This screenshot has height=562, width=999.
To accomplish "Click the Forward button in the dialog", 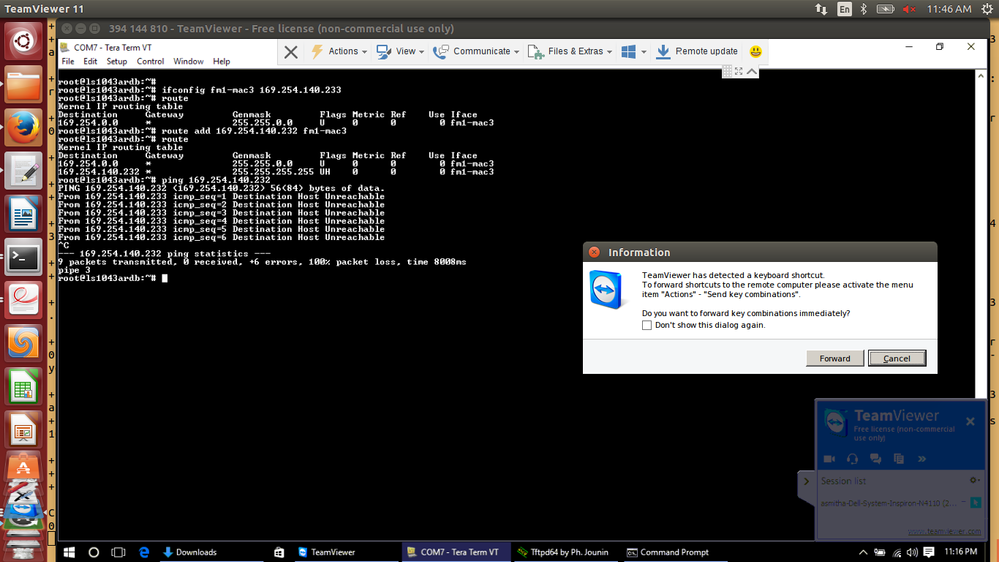I will point(835,358).
